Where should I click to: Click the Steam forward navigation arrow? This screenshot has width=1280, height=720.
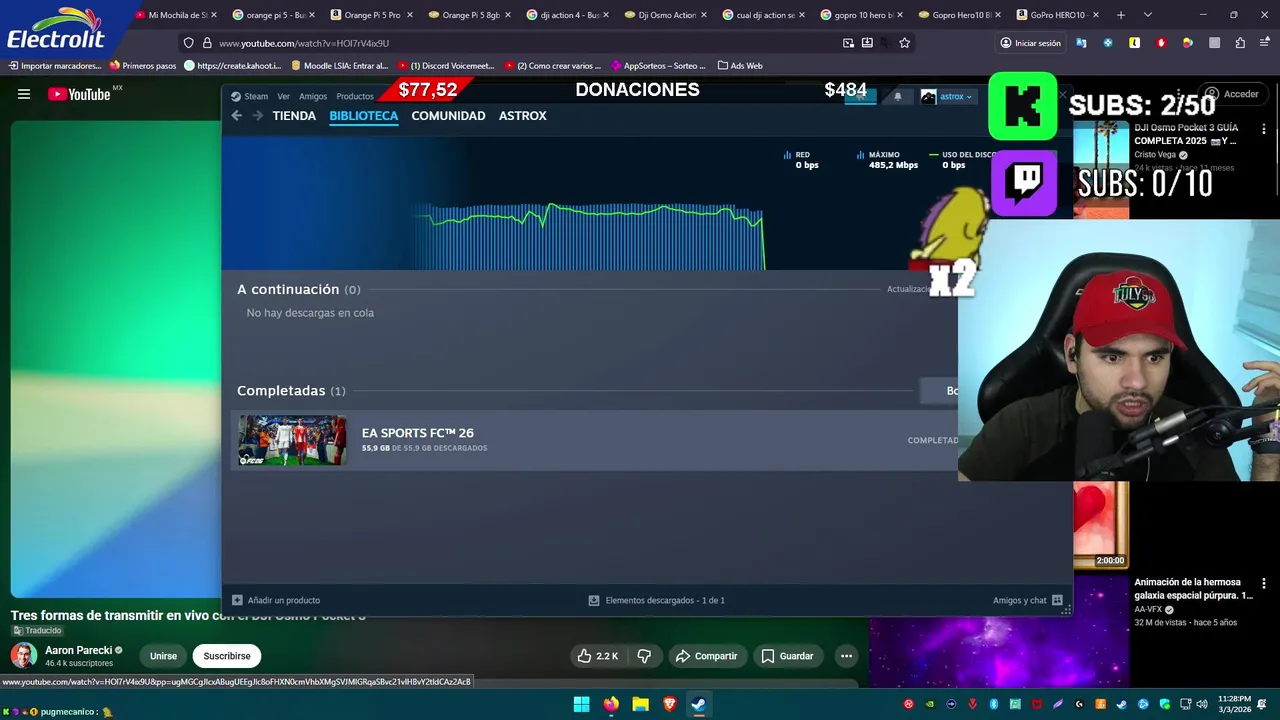pyautogui.click(x=258, y=116)
